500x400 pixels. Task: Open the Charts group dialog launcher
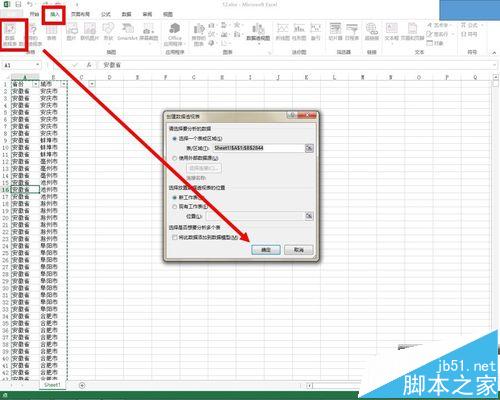(269, 52)
